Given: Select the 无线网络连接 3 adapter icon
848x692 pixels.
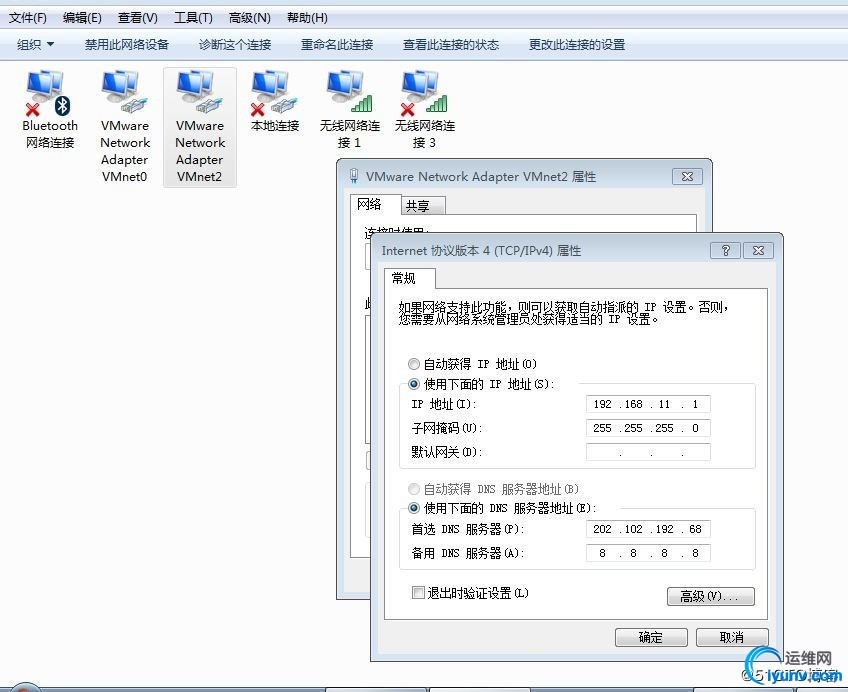Looking at the screenshot, I should coord(425,109).
